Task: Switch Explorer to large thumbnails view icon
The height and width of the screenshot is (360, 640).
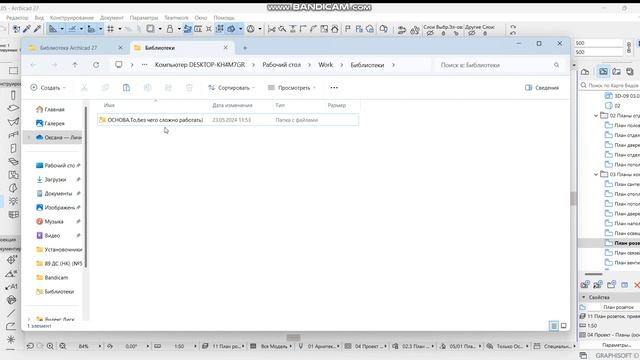Action: click(564, 326)
